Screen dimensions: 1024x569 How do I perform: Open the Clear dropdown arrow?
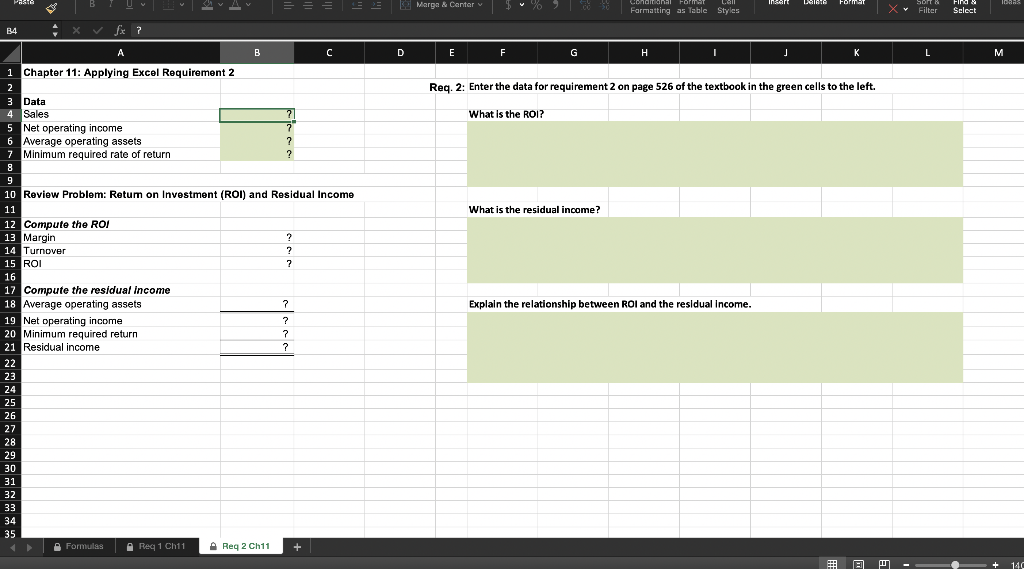(x=906, y=9)
